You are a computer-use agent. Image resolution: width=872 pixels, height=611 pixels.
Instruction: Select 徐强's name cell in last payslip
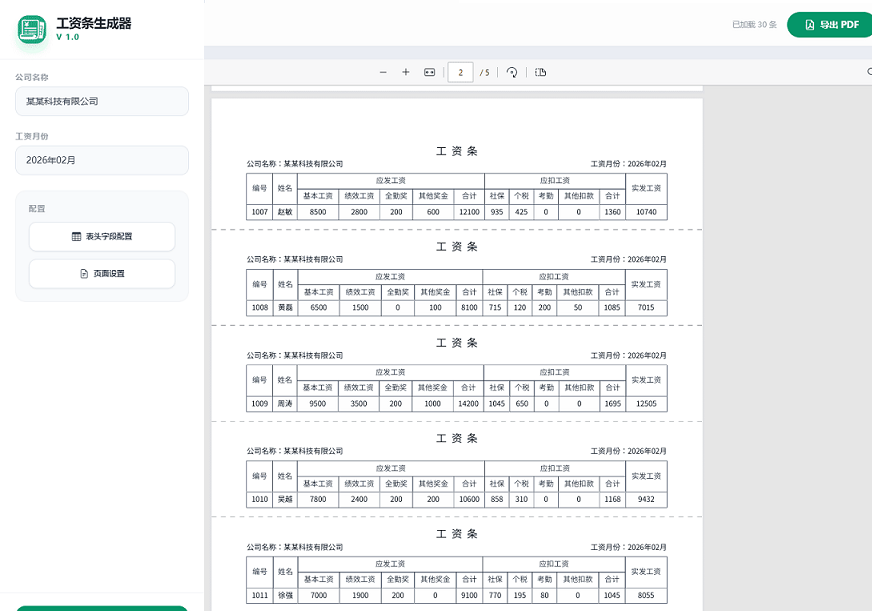tap(285, 595)
